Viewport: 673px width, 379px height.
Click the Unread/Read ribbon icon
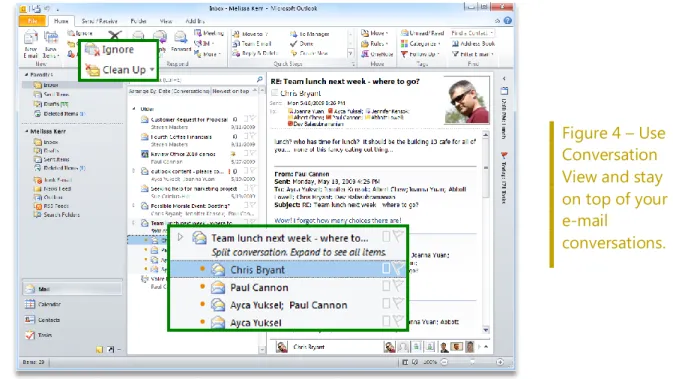pos(404,33)
